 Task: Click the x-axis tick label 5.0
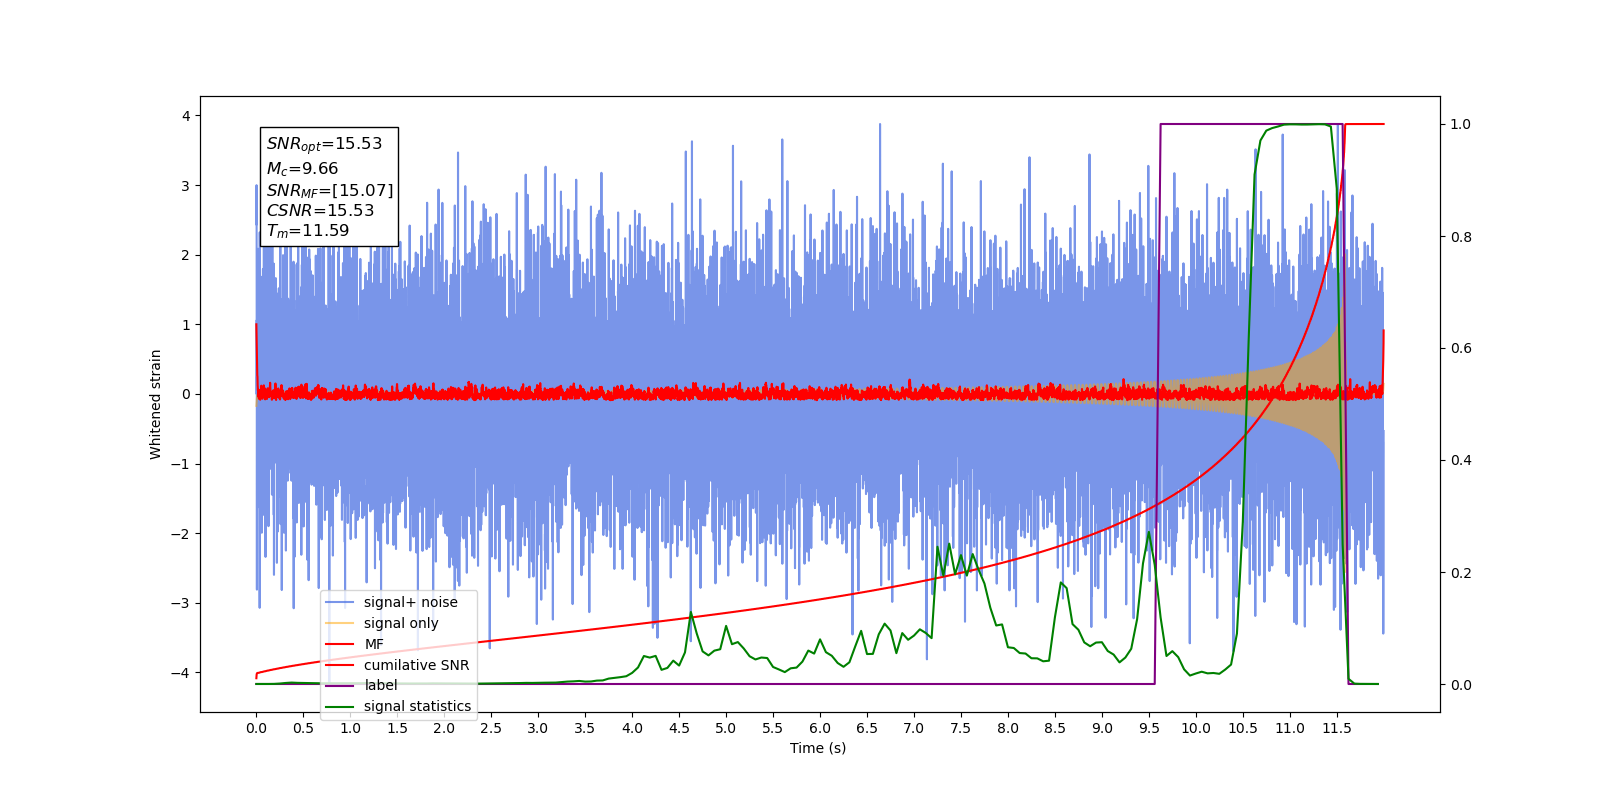point(726,728)
